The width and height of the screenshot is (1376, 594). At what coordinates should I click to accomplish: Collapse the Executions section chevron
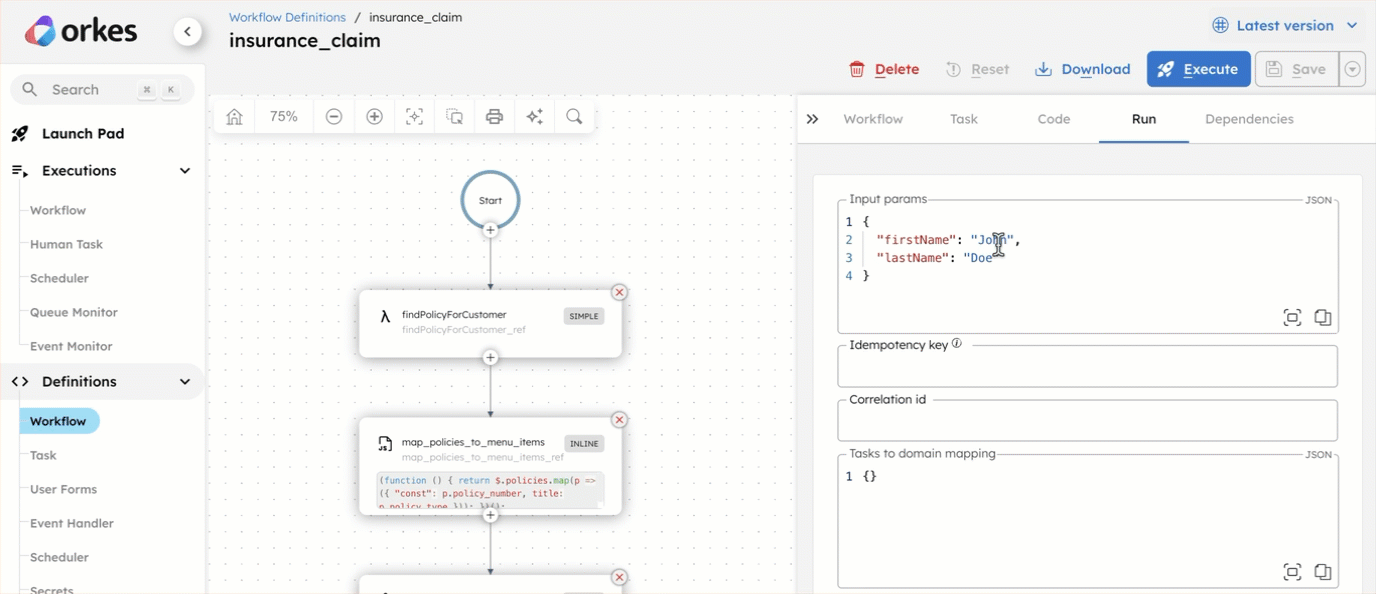(x=185, y=171)
